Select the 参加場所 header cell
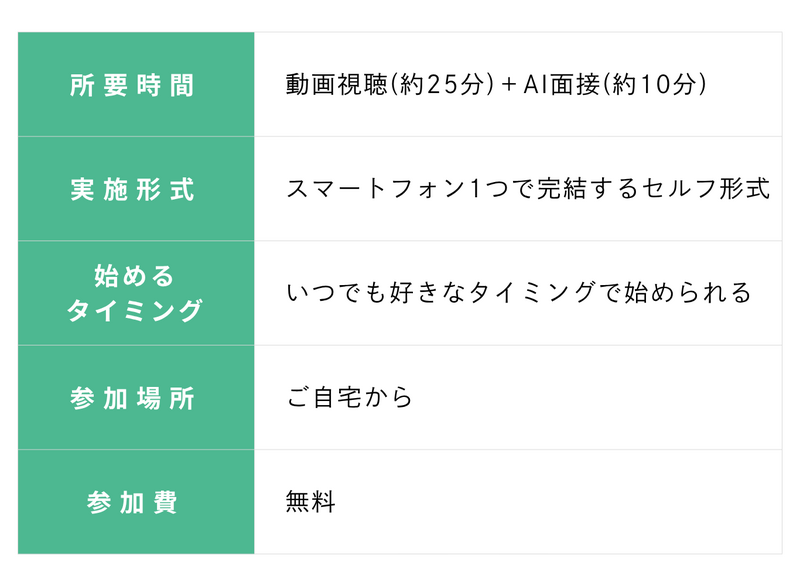 point(136,398)
